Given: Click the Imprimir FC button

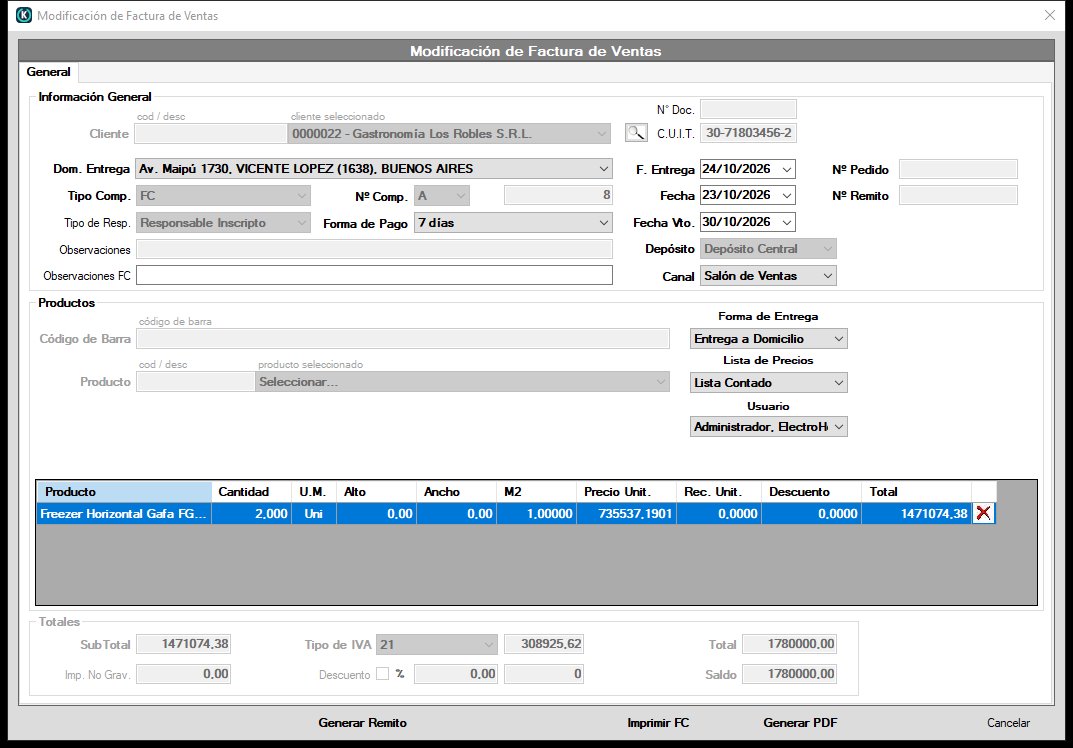Looking at the screenshot, I should [658, 723].
